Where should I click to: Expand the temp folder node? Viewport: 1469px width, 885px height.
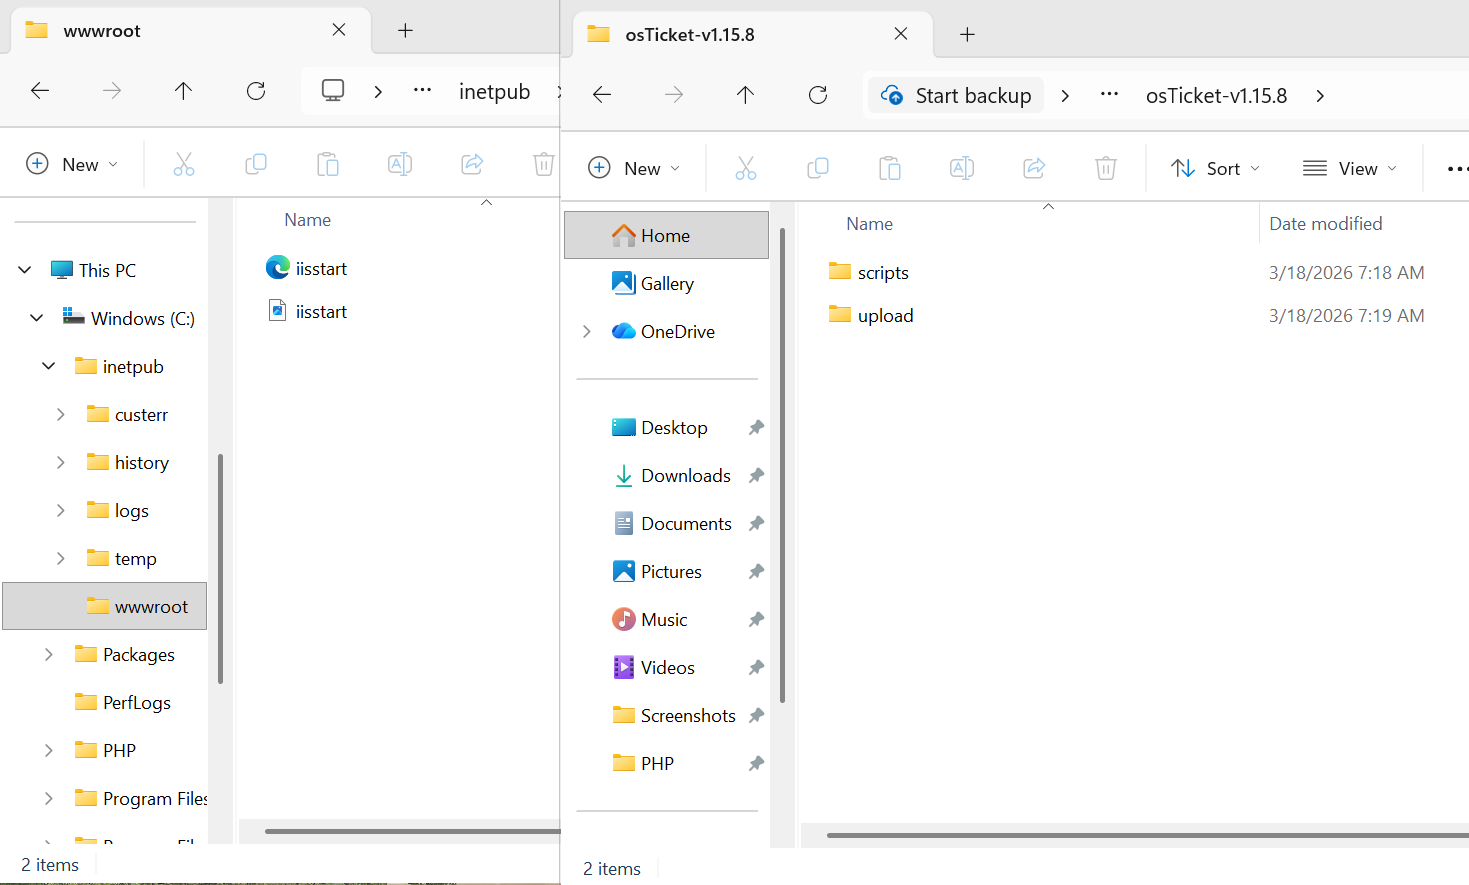point(61,558)
